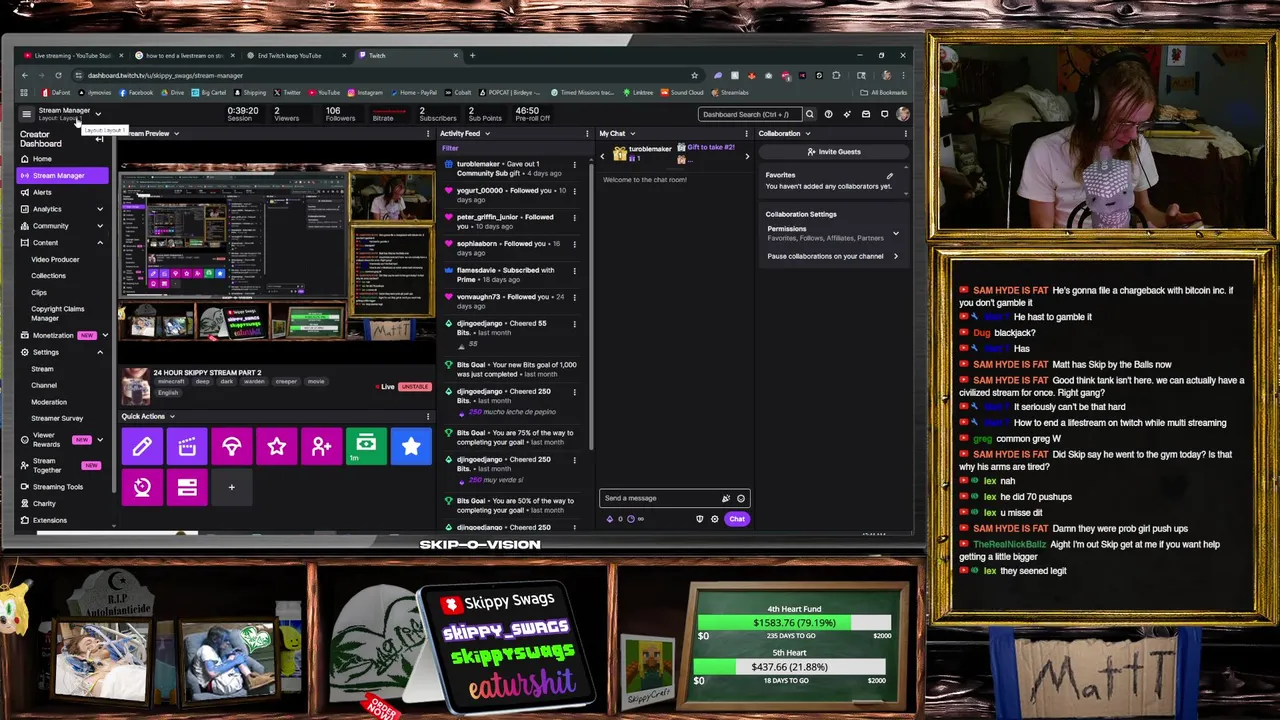Image resolution: width=1280 pixels, height=720 pixels.
Task: Click the Invite Guests button
Action: [834, 152]
